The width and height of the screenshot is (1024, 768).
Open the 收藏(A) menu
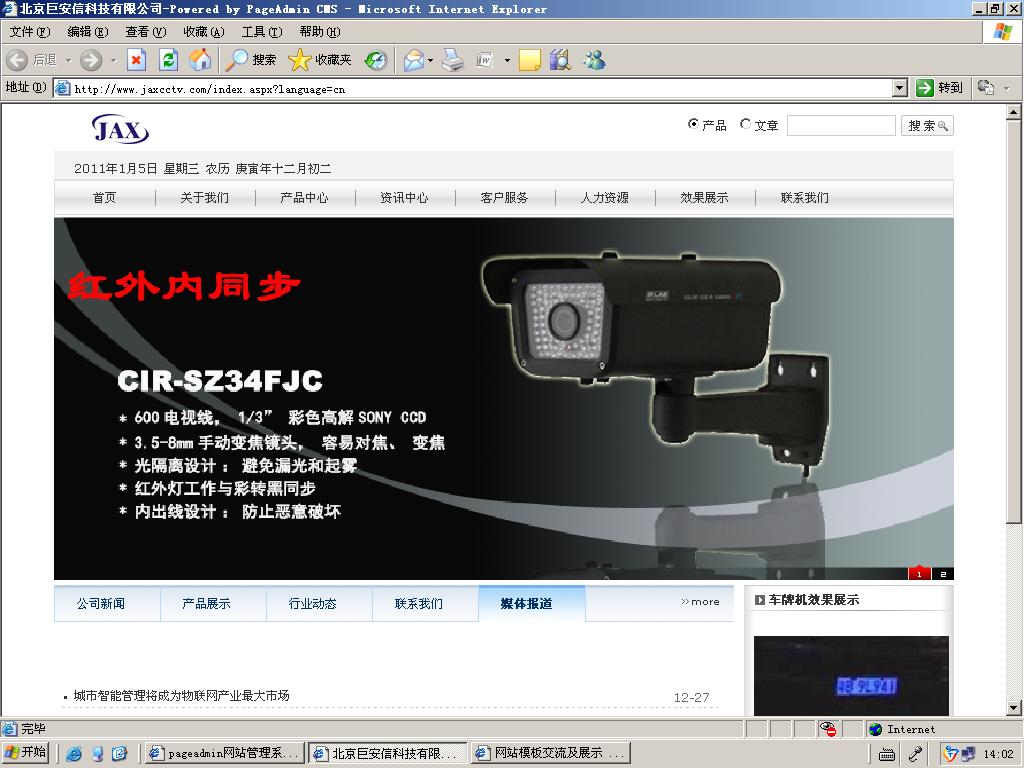click(204, 31)
